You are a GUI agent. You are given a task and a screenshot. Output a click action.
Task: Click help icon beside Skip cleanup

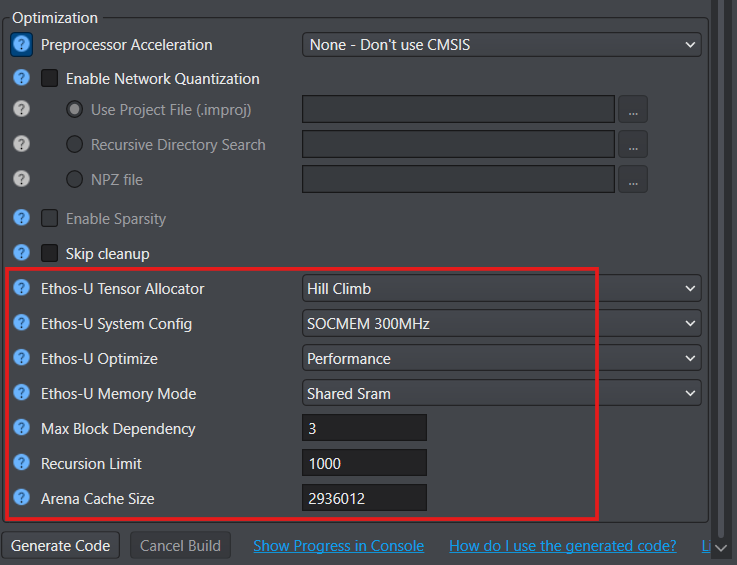(21, 254)
